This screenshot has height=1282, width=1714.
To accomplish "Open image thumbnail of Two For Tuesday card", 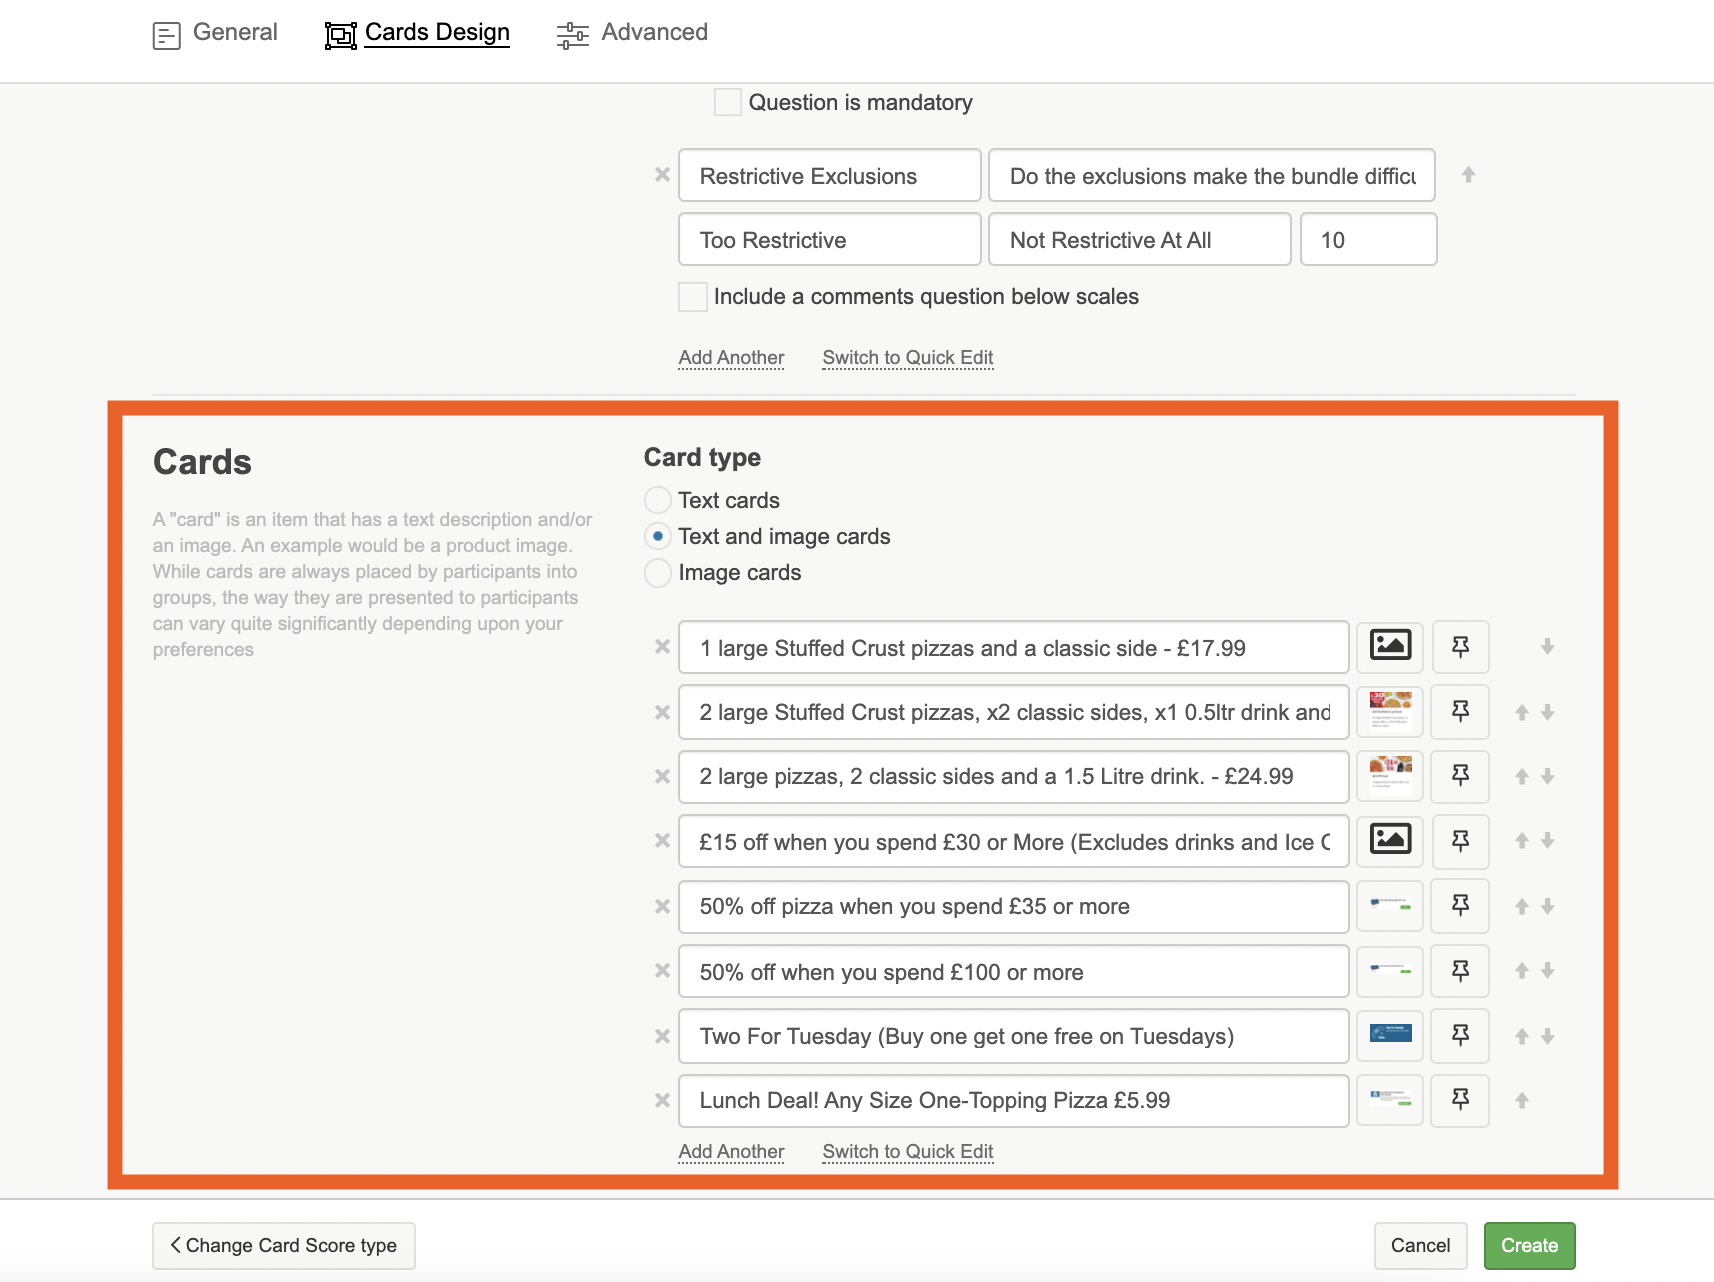I will (1389, 1035).
